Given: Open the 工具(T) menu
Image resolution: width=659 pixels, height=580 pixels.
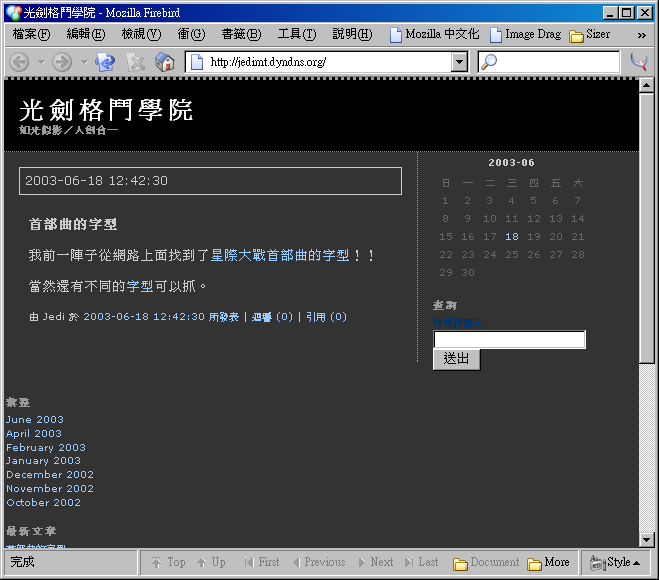Looking at the screenshot, I should (297, 34).
